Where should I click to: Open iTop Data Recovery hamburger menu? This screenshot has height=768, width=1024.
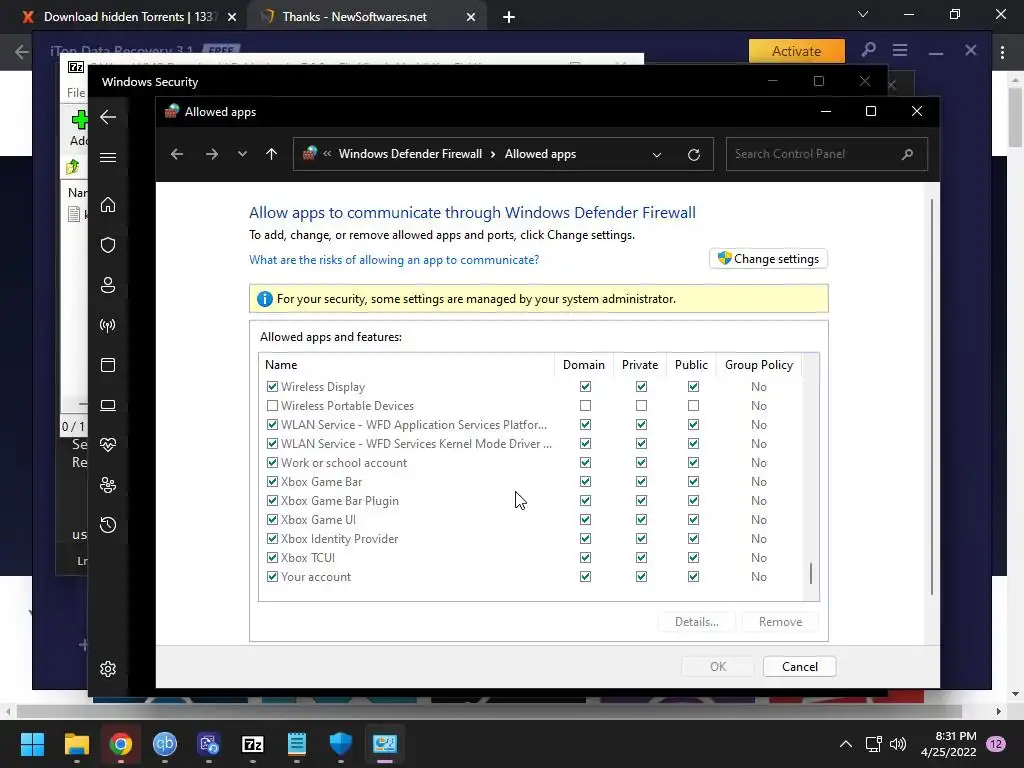[901, 50]
